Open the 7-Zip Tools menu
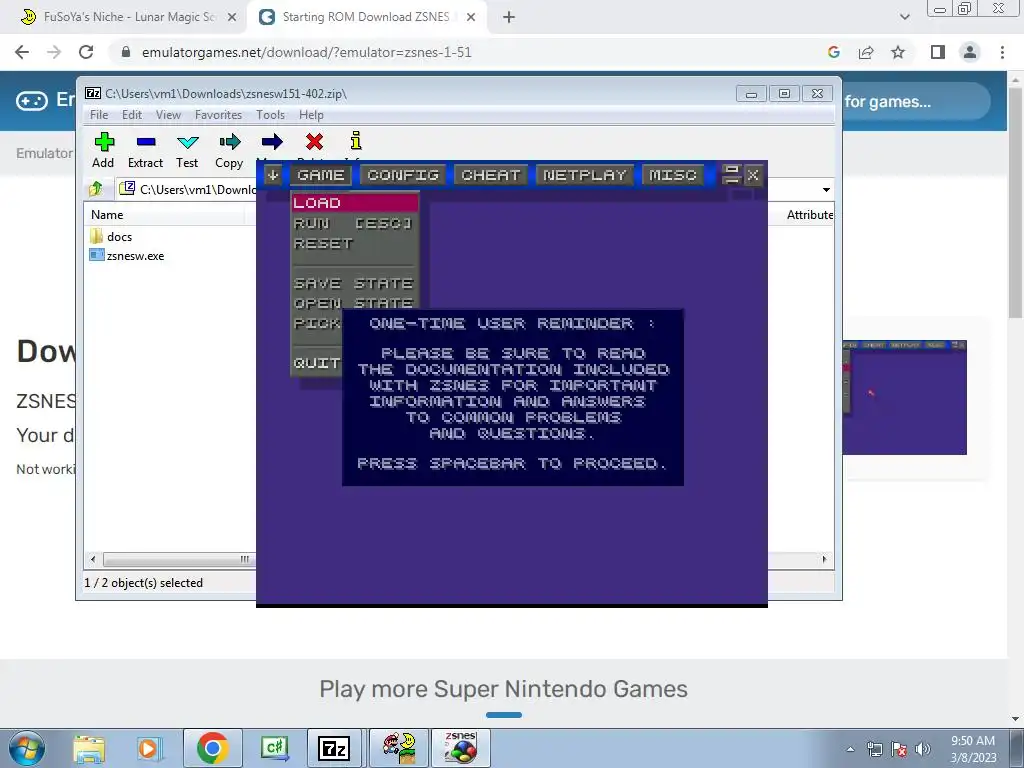This screenshot has height=768, width=1024. pyautogui.click(x=270, y=115)
